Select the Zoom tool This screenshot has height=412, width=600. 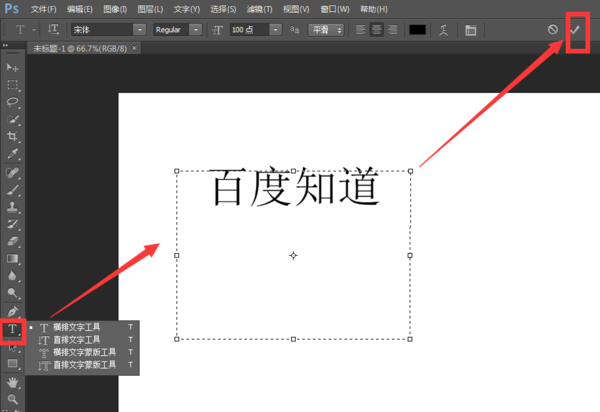tap(12, 399)
